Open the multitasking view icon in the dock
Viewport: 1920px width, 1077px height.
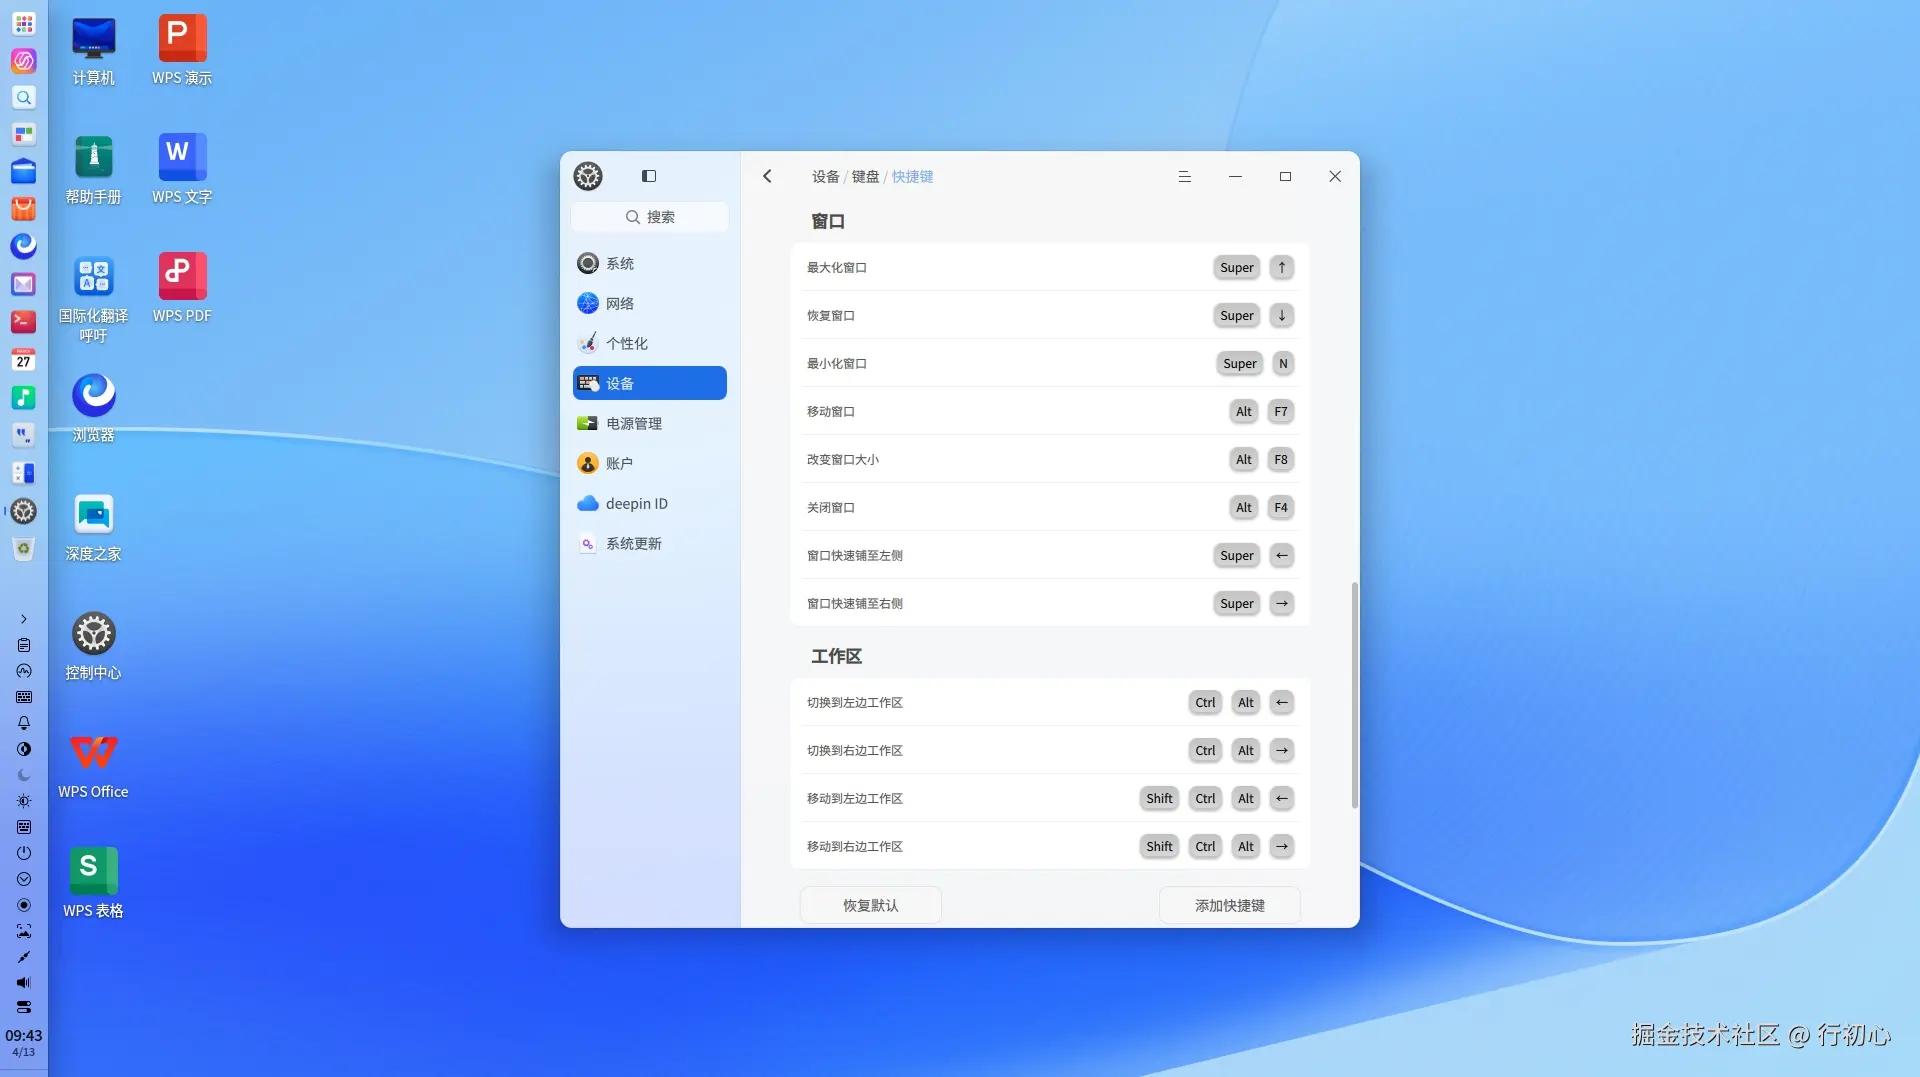point(24,134)
